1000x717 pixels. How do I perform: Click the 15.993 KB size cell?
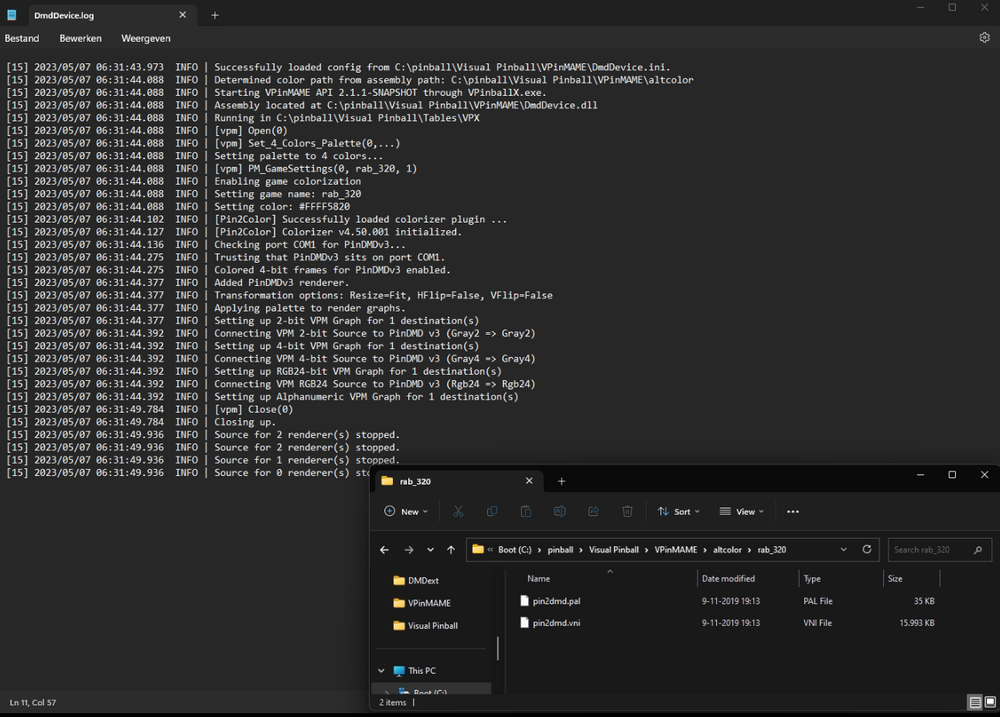[x=916, y=623]
